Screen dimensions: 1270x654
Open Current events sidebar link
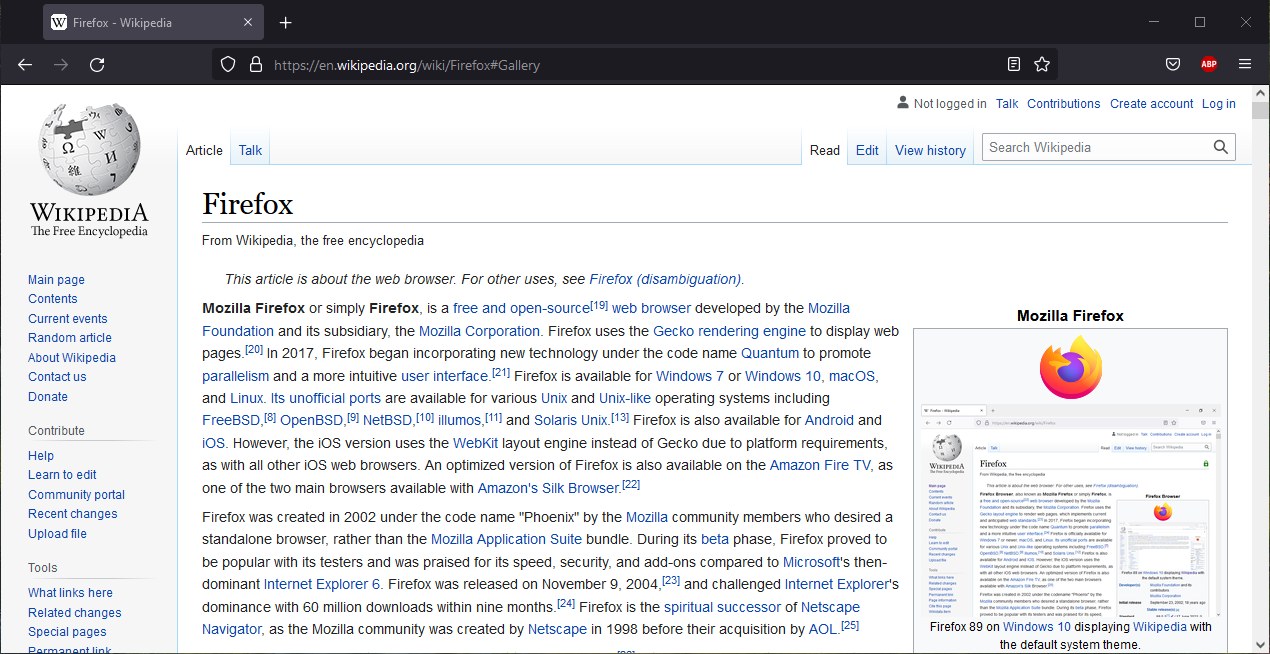67,319
